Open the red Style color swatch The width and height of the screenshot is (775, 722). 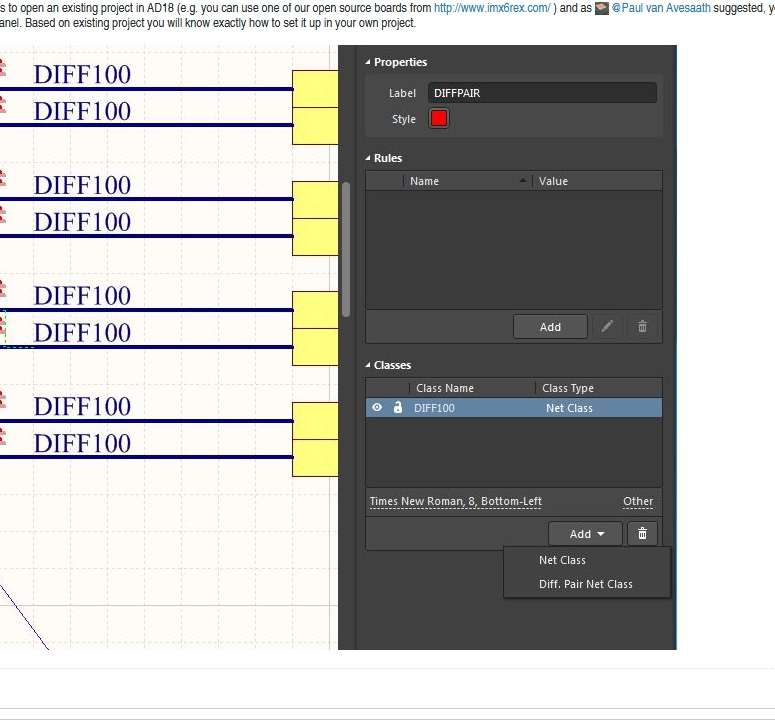pos(439,119)
